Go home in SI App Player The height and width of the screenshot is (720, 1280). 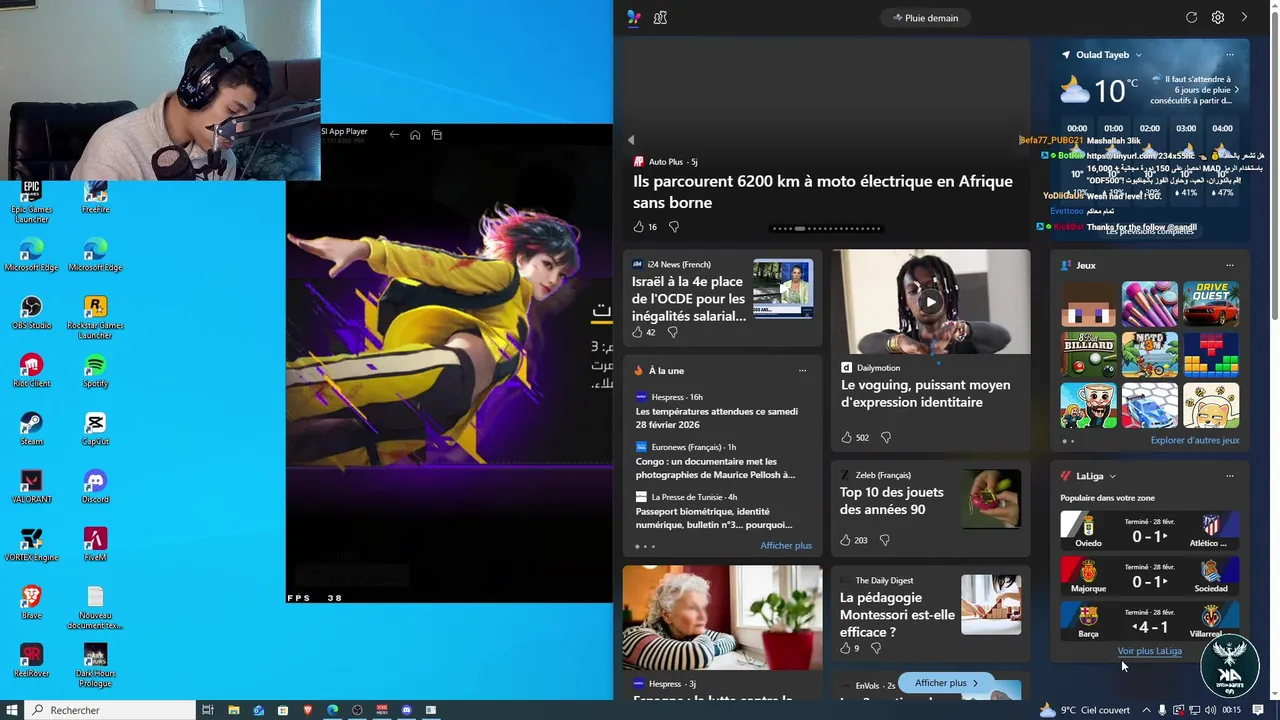click(415, 135)
